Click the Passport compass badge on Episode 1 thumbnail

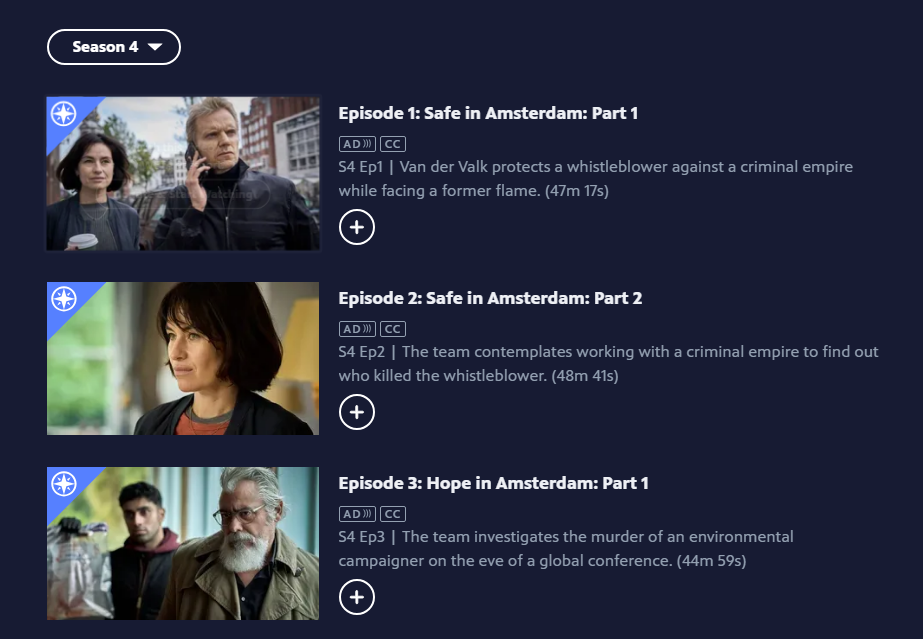(x=64, y=114)
